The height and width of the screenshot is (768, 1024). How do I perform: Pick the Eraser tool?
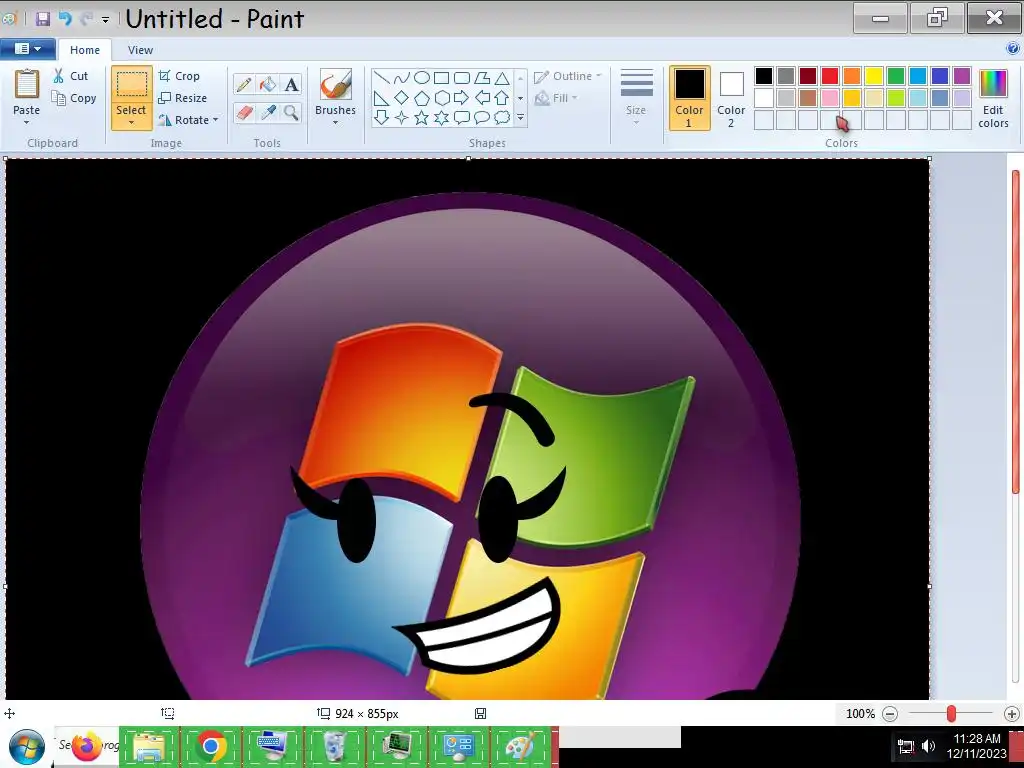click(244, 112)
